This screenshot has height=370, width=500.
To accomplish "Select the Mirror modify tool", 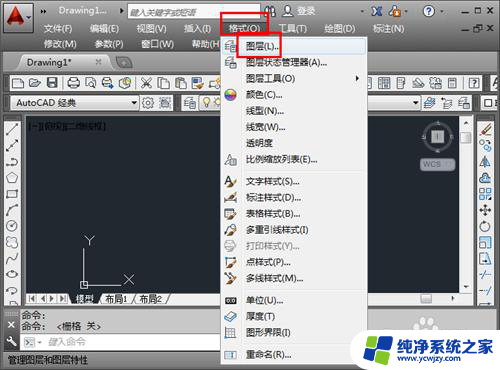I will point(485,162).
